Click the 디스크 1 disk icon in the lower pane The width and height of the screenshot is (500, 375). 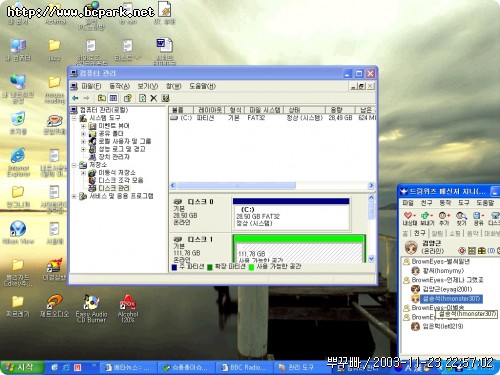(x=178, y=239)
